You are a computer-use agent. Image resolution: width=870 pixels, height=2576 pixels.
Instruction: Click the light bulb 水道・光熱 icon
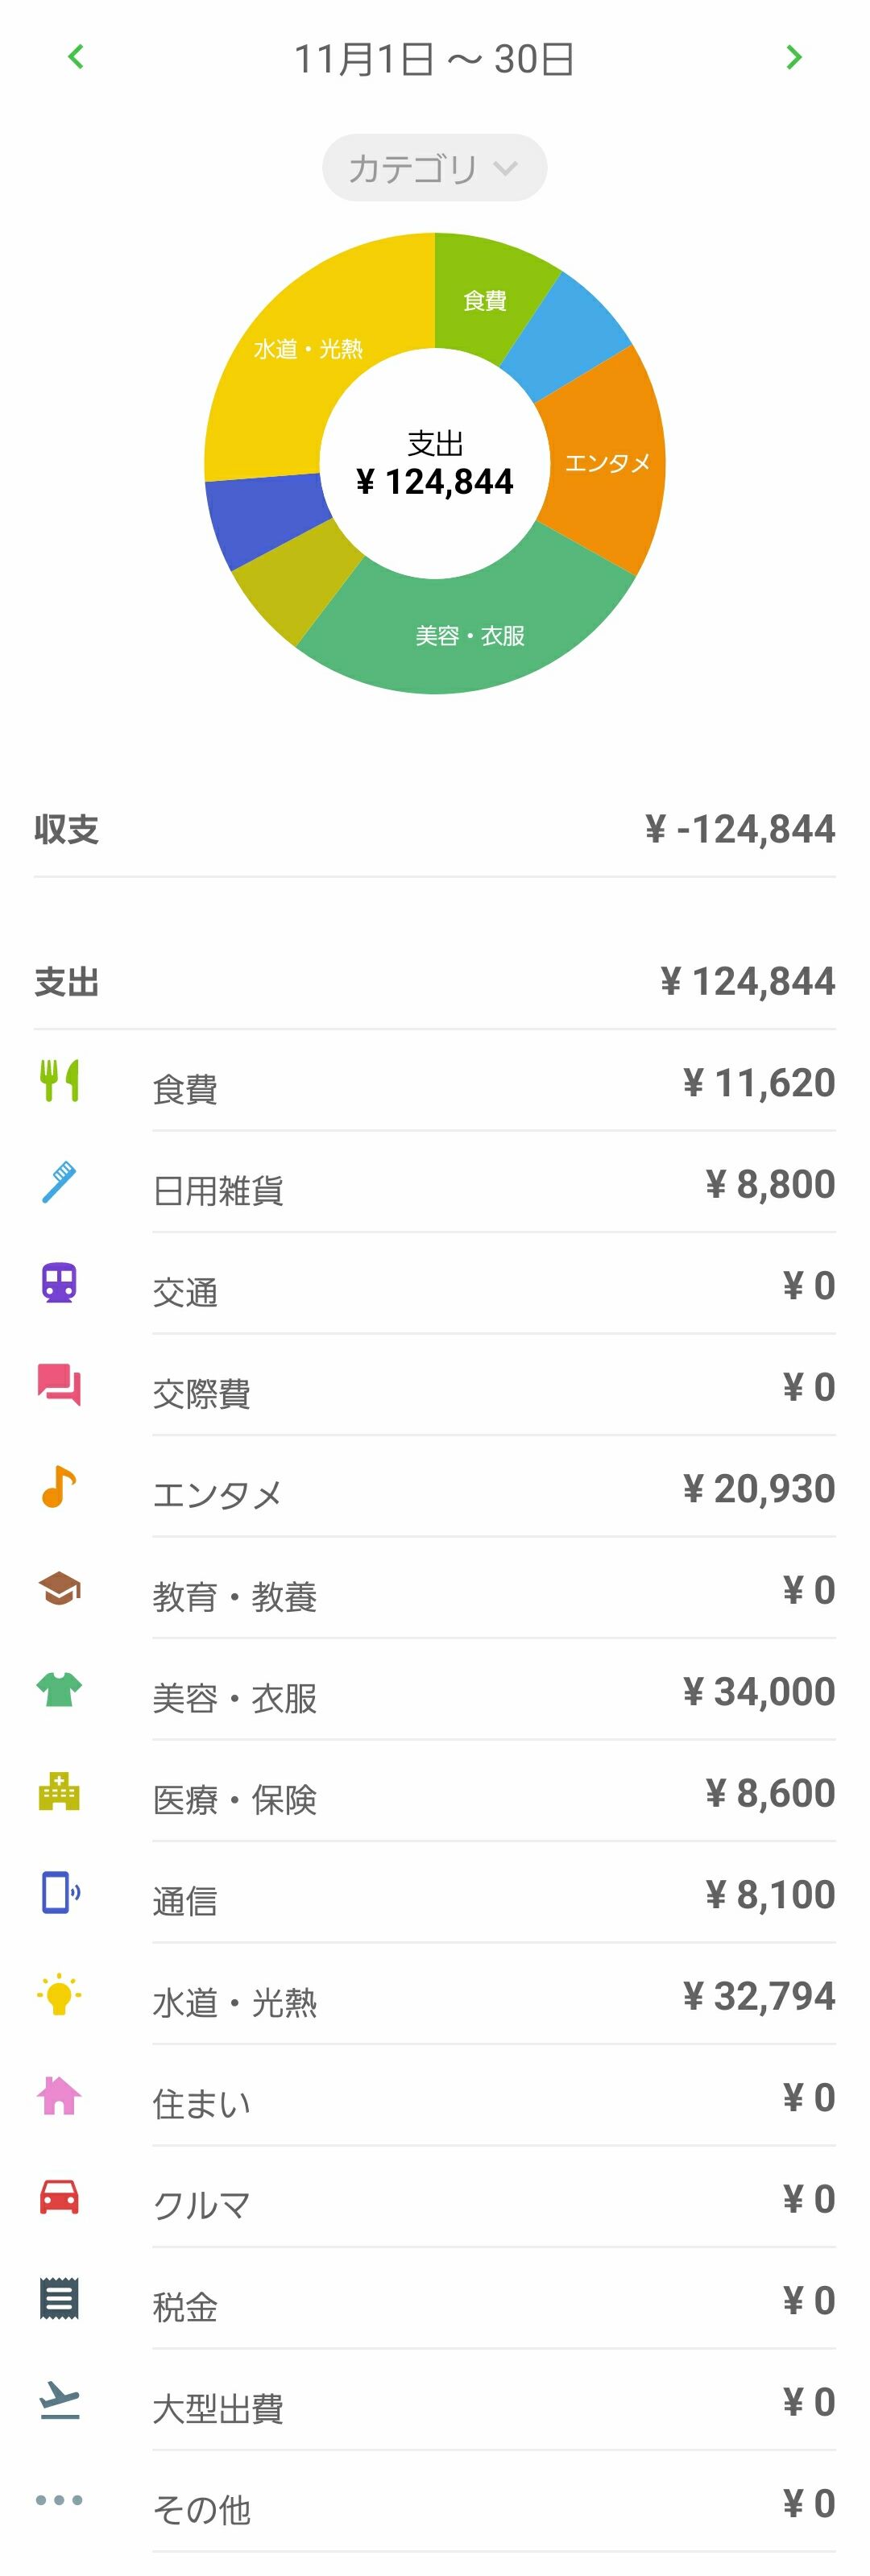coord(59,1994)
